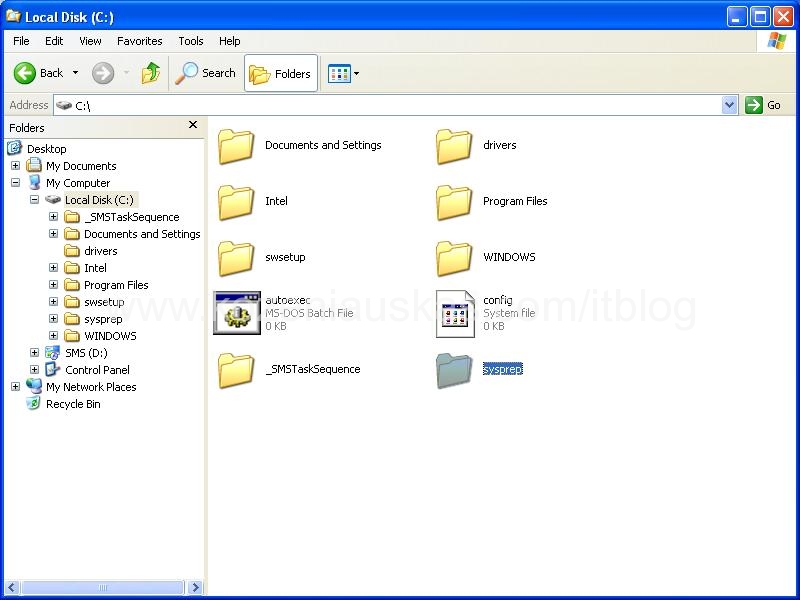Collapse Local Disk (C:) node
This screenshot has width=800, height=600.
pos(34,199)
